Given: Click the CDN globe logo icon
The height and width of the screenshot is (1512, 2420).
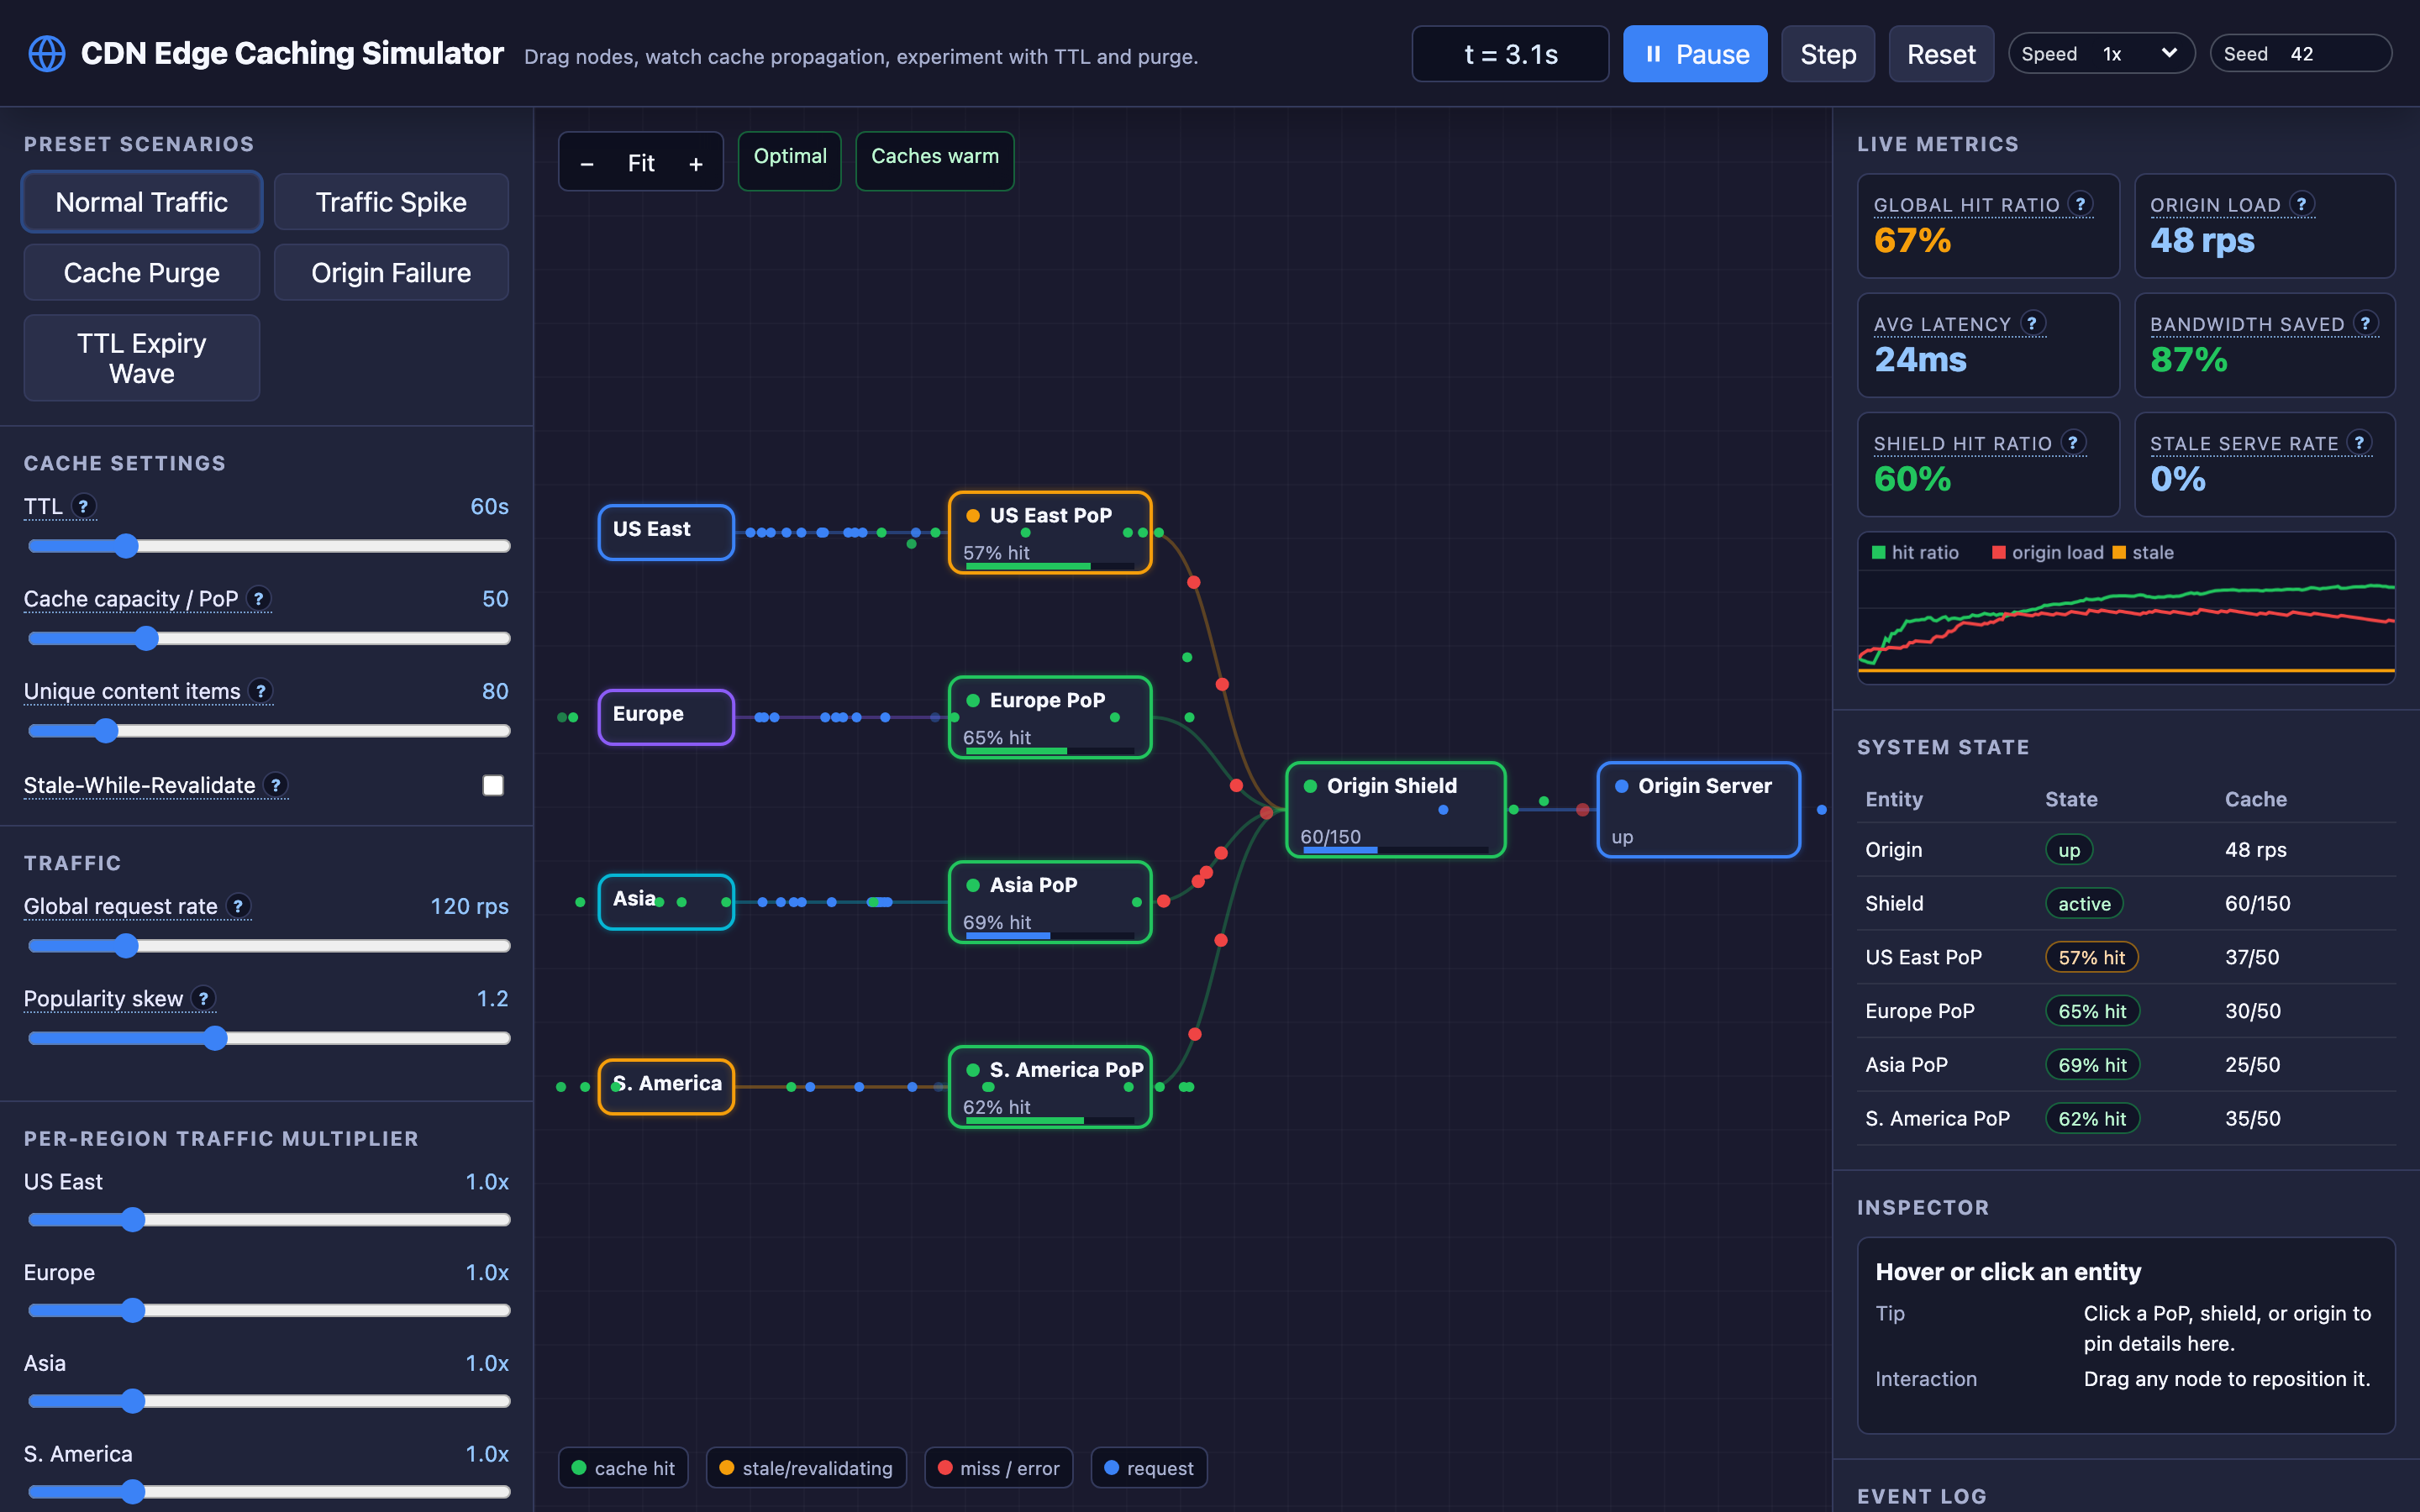Looking at the screenshot, I should [47, 54].
